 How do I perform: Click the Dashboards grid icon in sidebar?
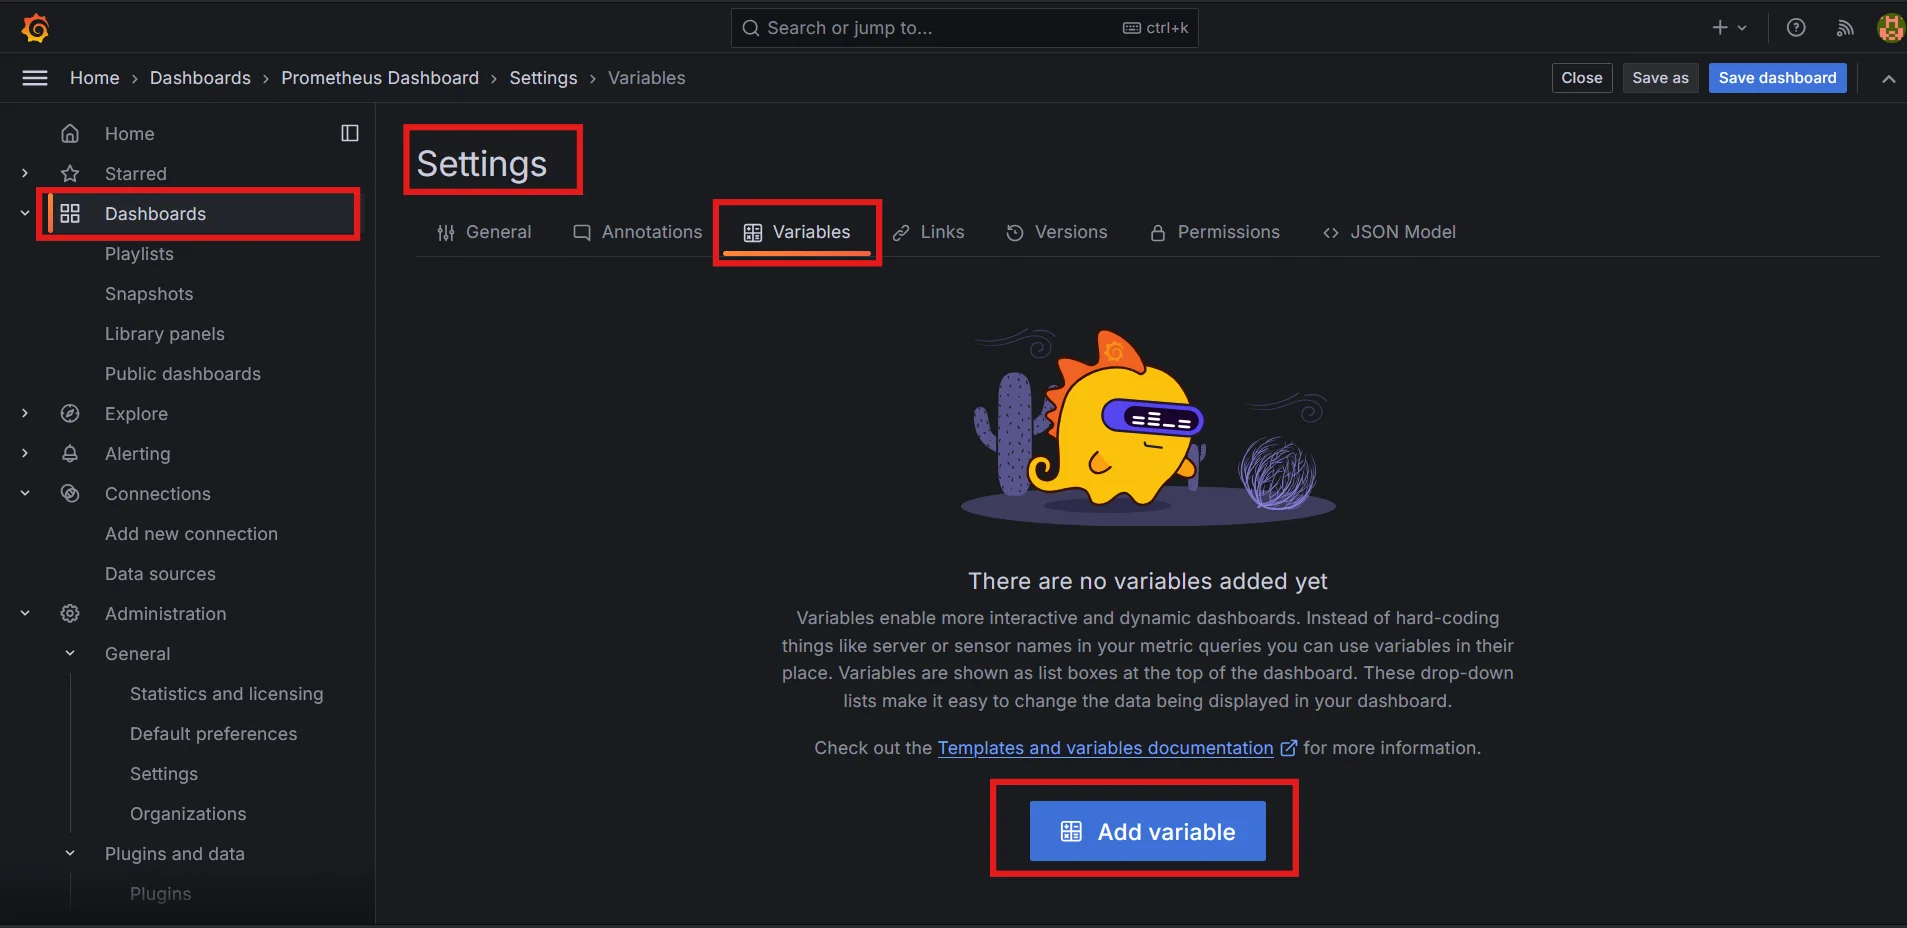click(x=70, y=213)
